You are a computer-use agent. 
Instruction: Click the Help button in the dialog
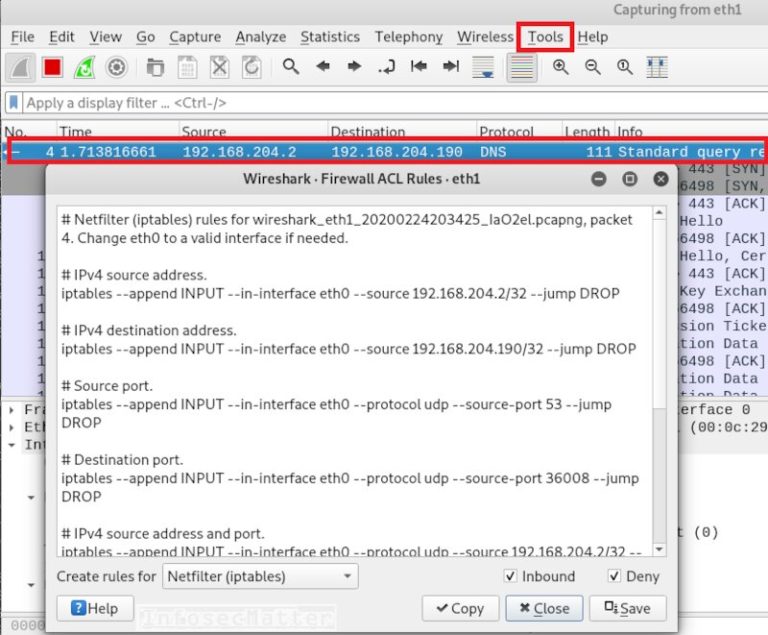(95, 608)
